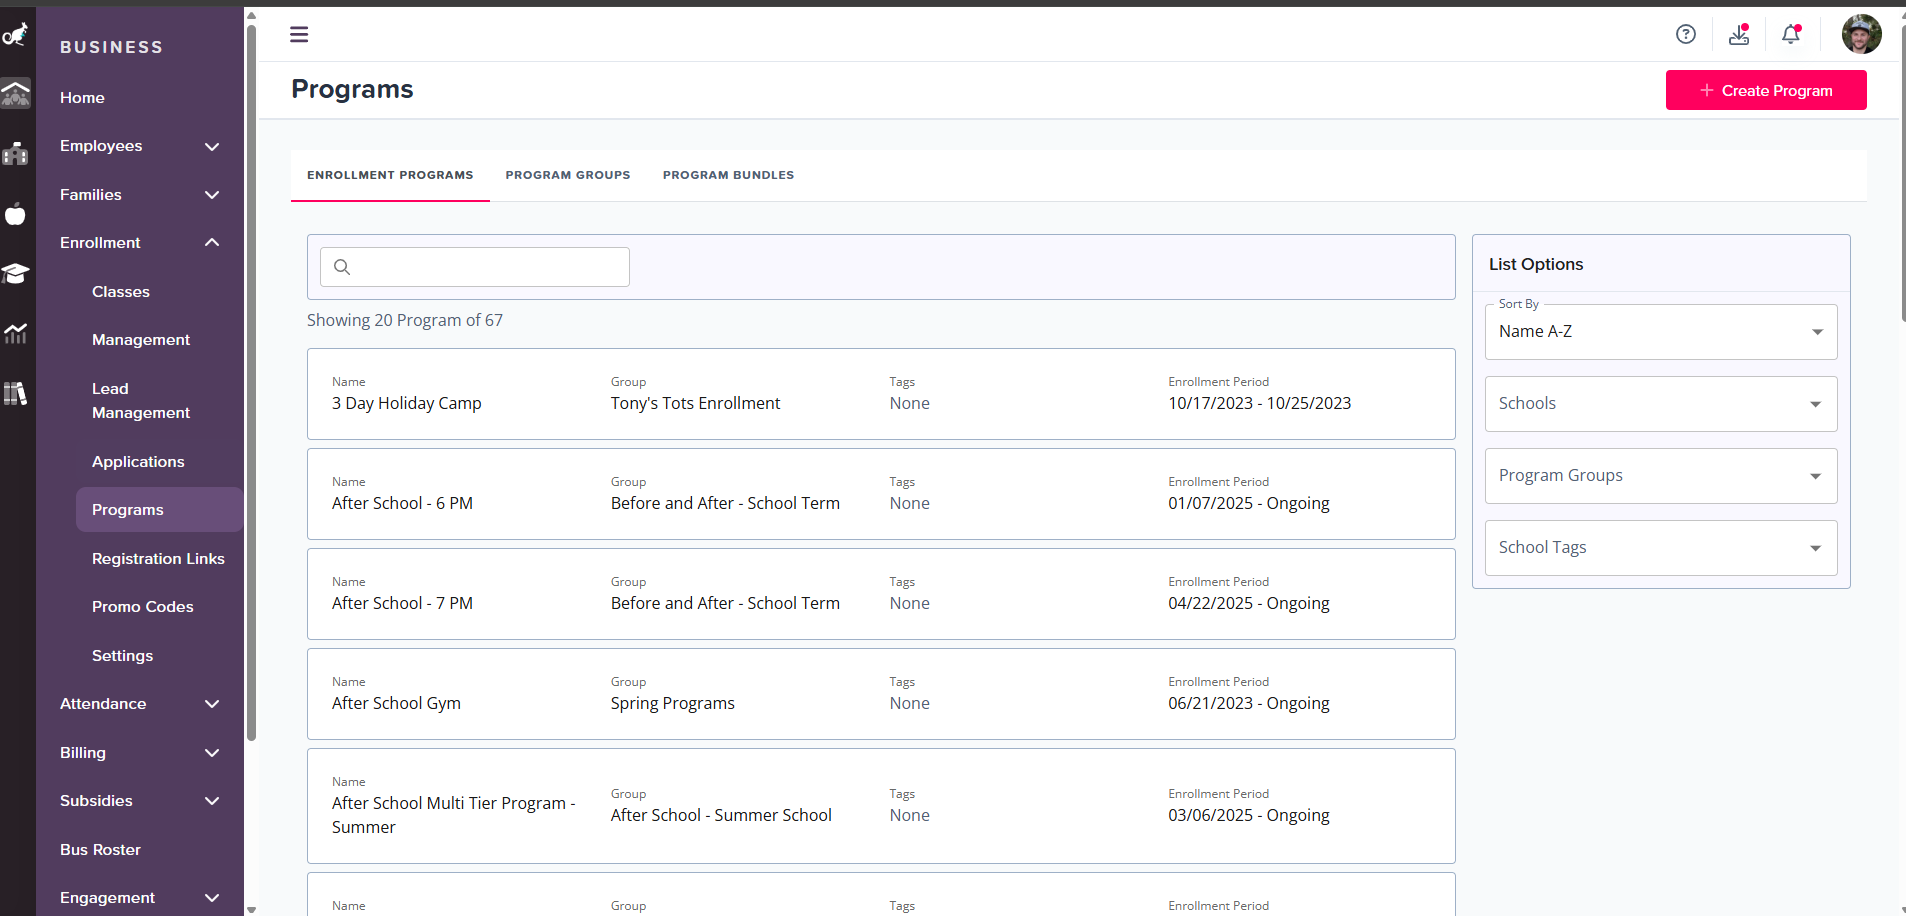Switch to the Program Groups tab
Viewport: 1906px width, 916px height.
pos(567,175)
